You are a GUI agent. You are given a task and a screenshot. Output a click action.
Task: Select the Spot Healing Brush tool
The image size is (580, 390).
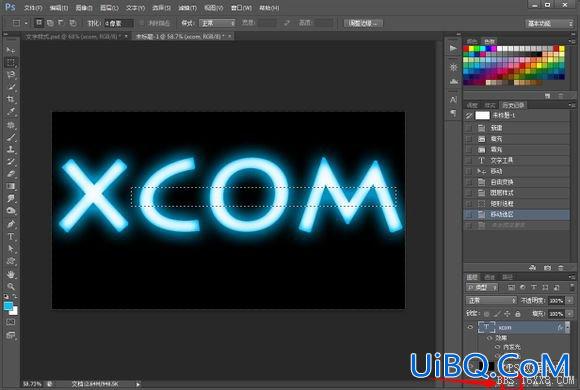click(x=11, y=125)
